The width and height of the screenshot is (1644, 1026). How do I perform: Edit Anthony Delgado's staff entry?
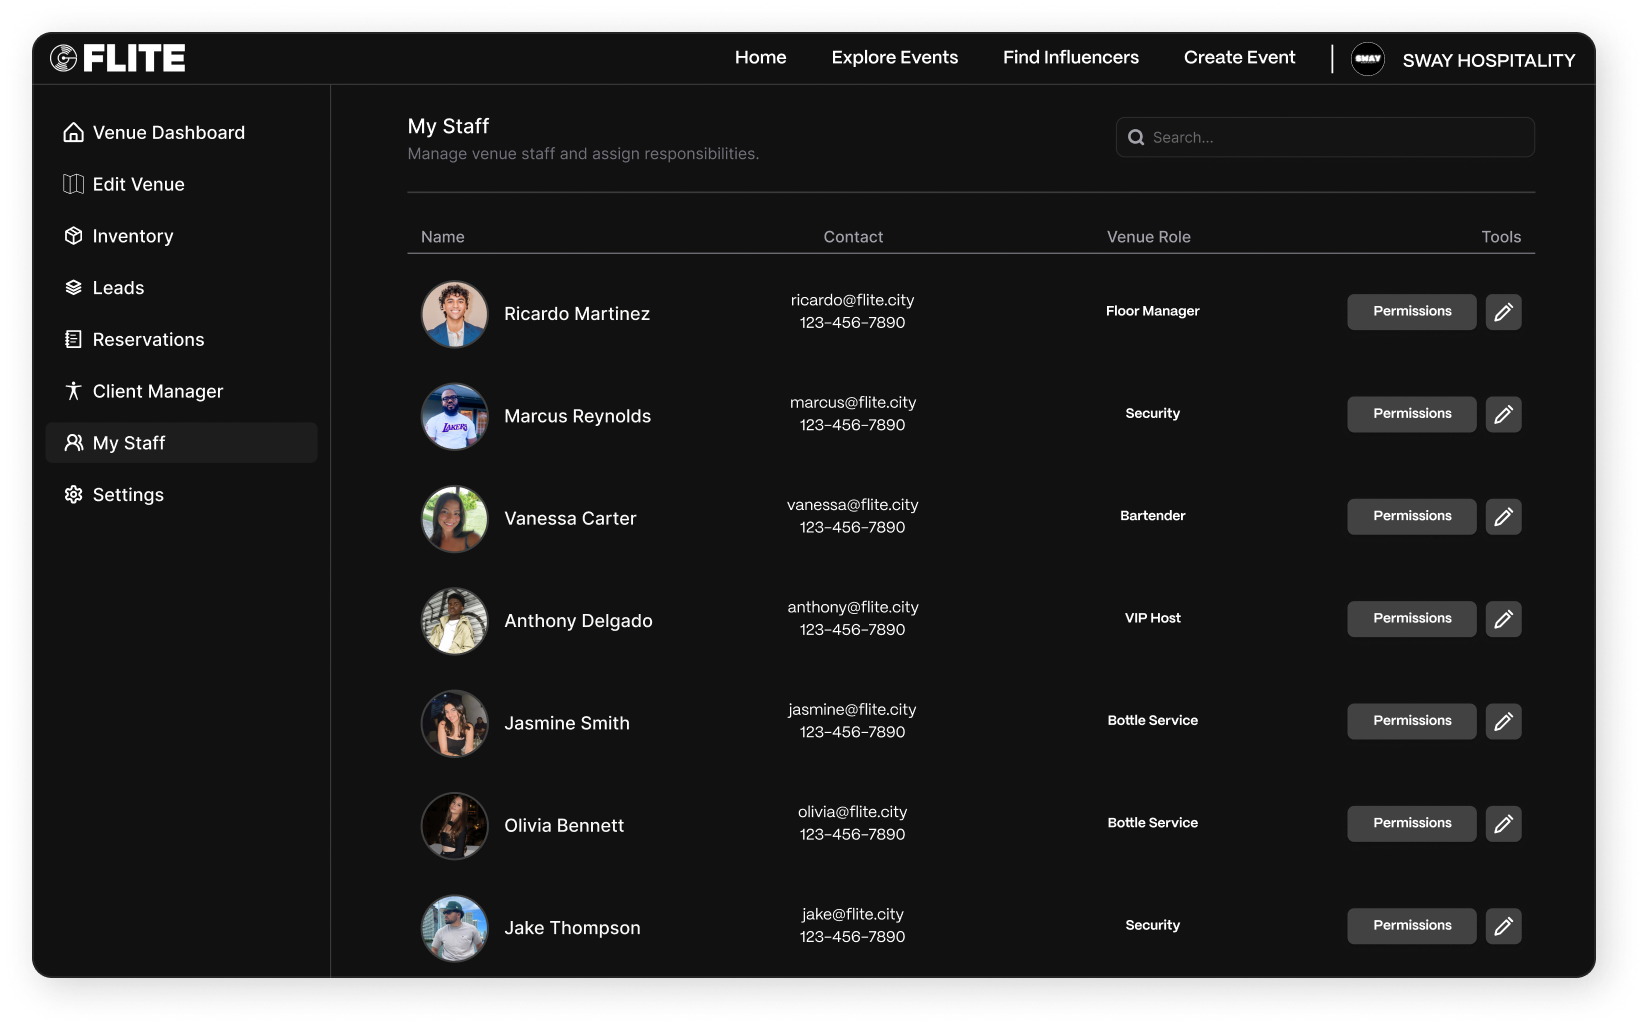1503,619
